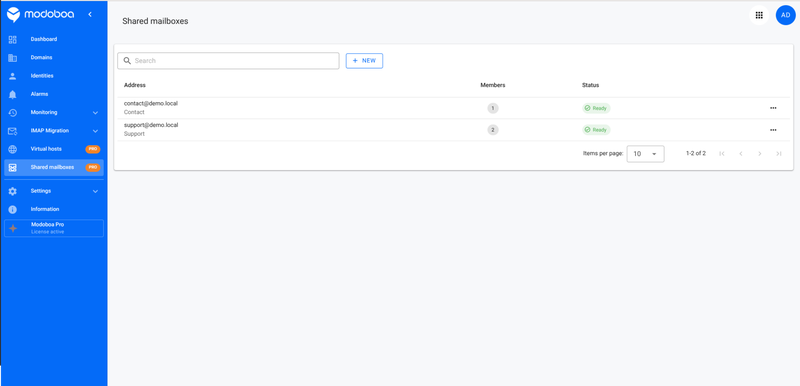The width and height of the screenshot is (800, 386).
Task: Open actions menu for support@demo.local
Action: coord(773,130)
